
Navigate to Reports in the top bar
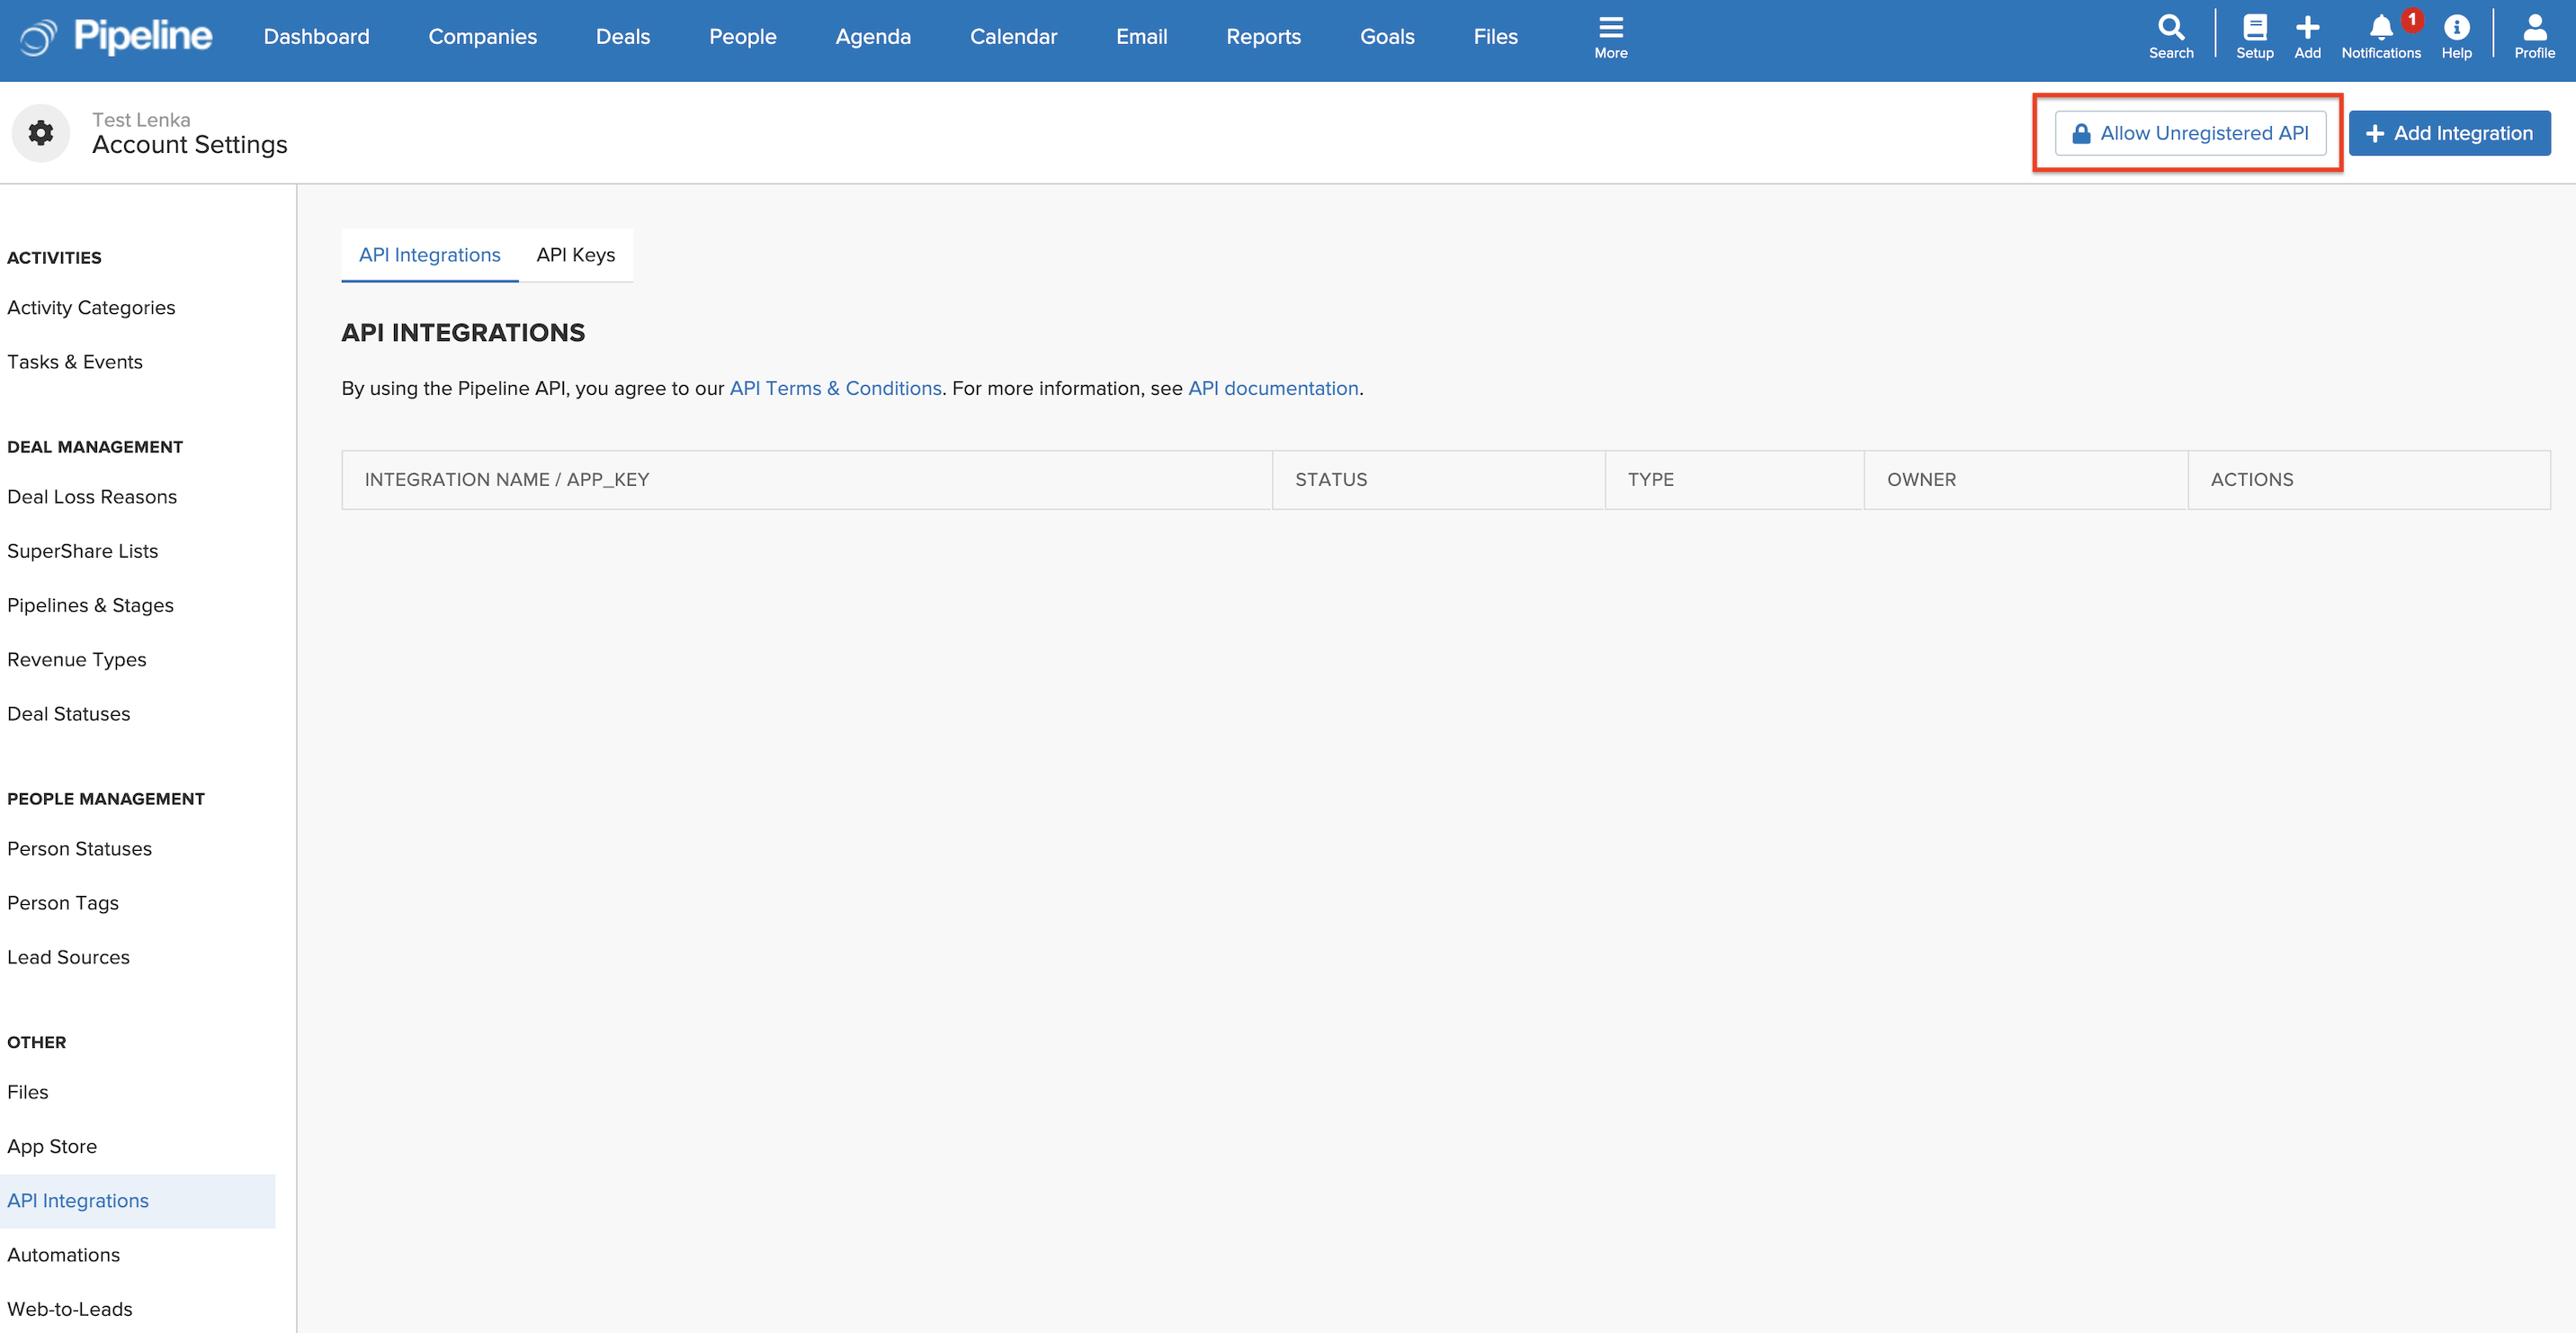coord(1263,36)
